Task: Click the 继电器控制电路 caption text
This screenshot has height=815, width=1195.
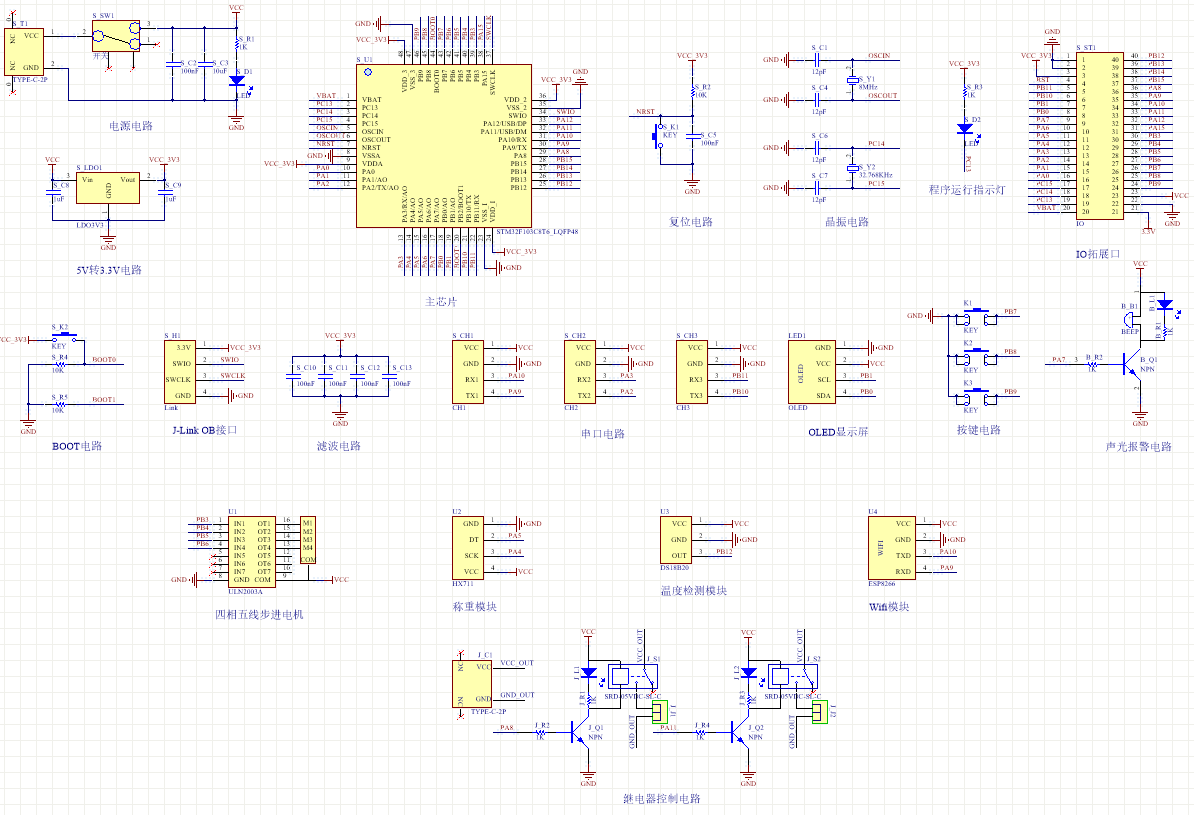Action: (x=662, y=798)
